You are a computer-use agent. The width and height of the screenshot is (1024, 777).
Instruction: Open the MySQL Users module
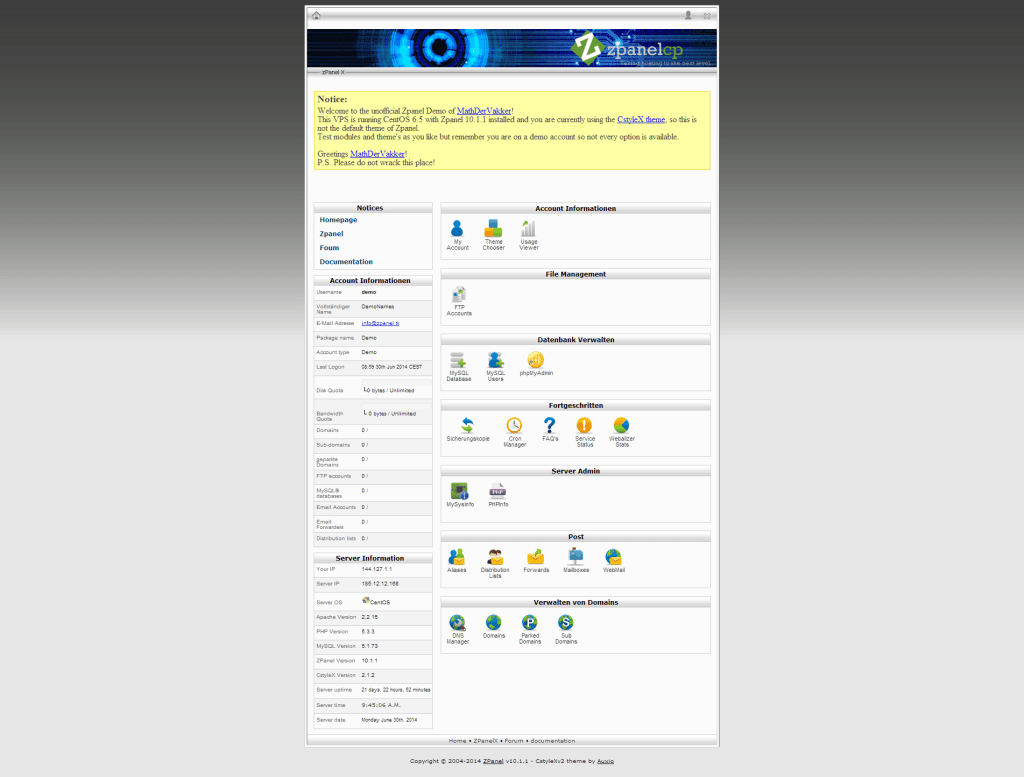tap(496, 366)
